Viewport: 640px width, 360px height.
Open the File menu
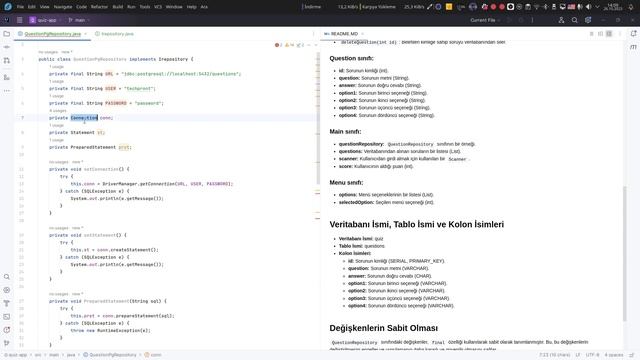(20, 7)
